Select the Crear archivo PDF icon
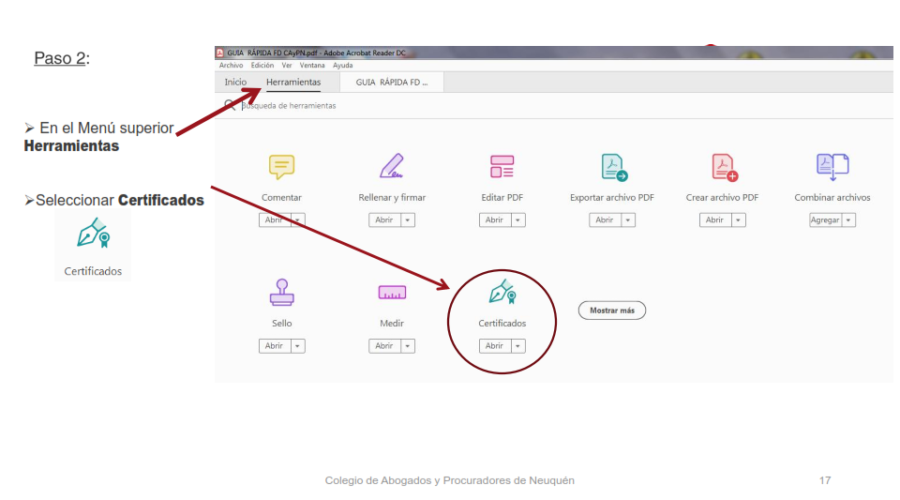Image resolution: width=900 pixels, height=500 pixels. [724, 167]
